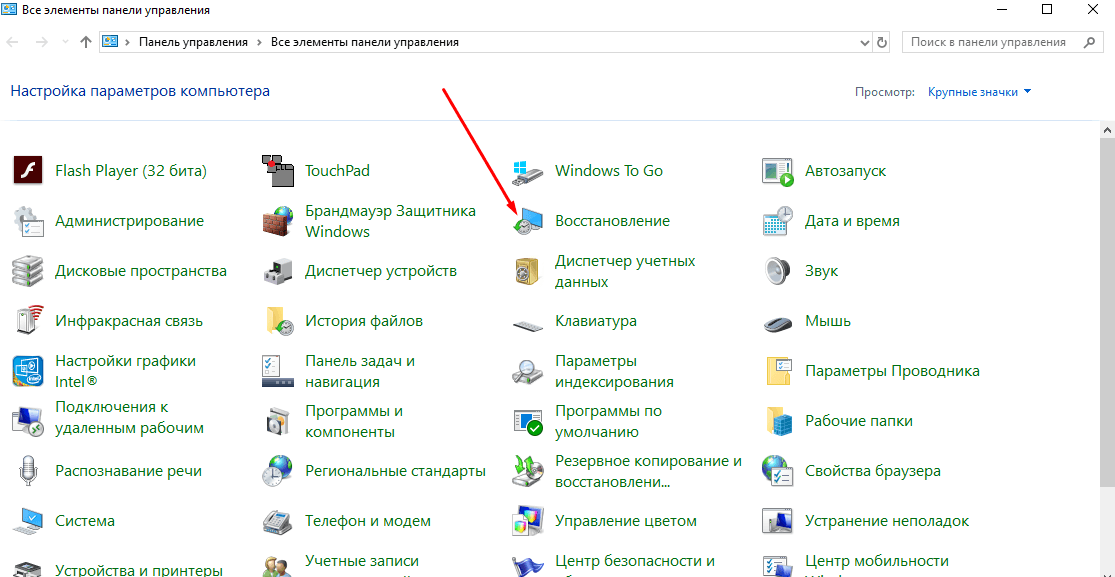This screenshot has width=1115, height=577.
Task: Open the Резервное копирование и восстановление icon
Action: click(x=528, y=471)
